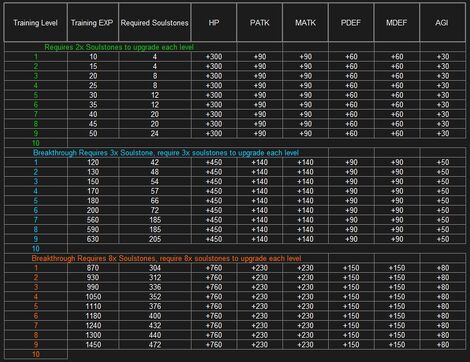The width and height of the screenshot is (470, 362).
Task: Click Training EXP value 560
Action: point(93,220)
